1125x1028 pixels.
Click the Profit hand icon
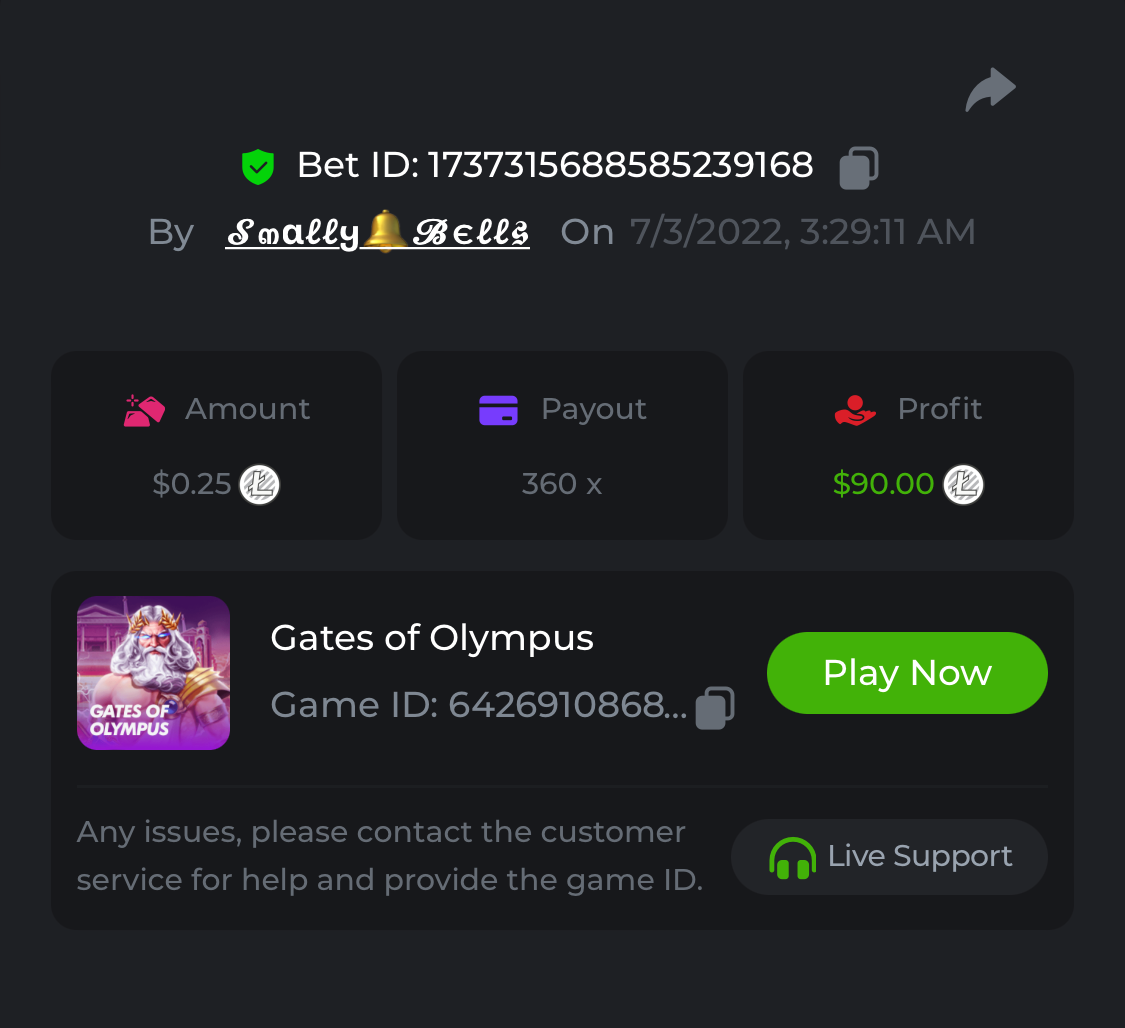855,410
